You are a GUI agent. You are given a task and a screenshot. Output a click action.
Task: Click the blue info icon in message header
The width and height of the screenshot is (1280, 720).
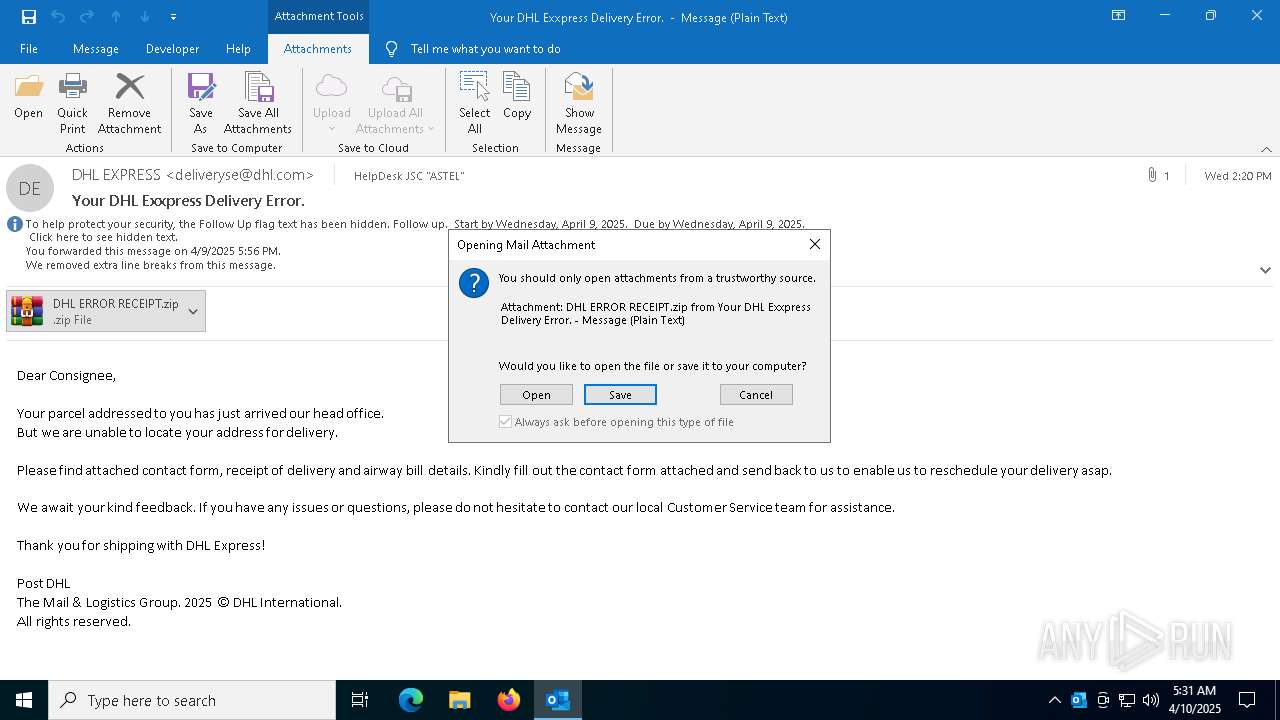(x=14, y=224)
